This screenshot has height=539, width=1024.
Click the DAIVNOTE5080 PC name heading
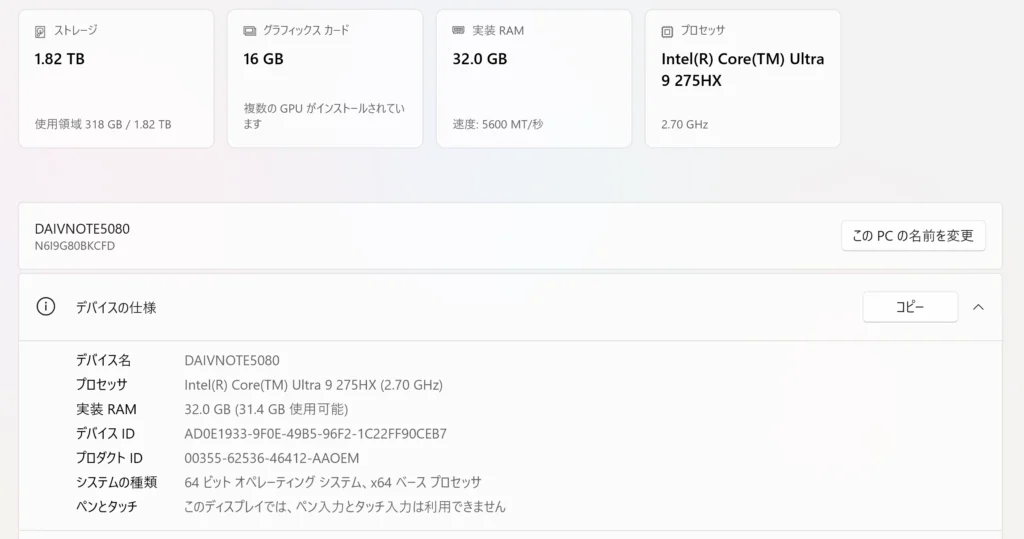(x=82, y=229)
